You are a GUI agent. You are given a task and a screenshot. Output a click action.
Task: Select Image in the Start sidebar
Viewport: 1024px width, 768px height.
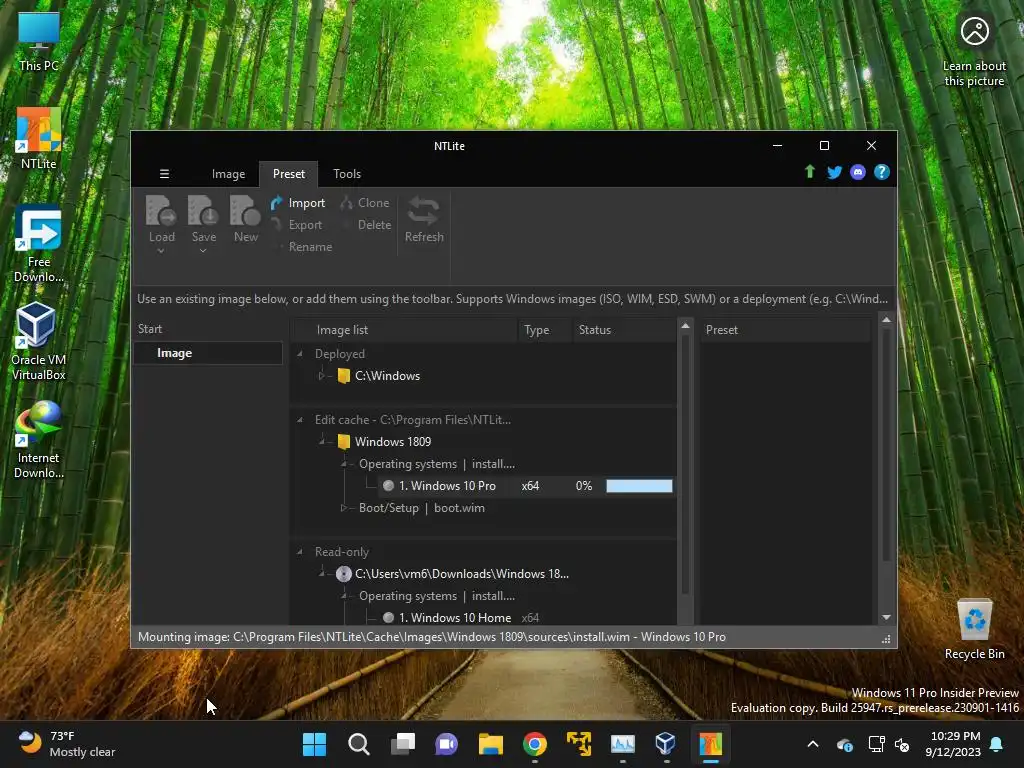coord(208,353)
